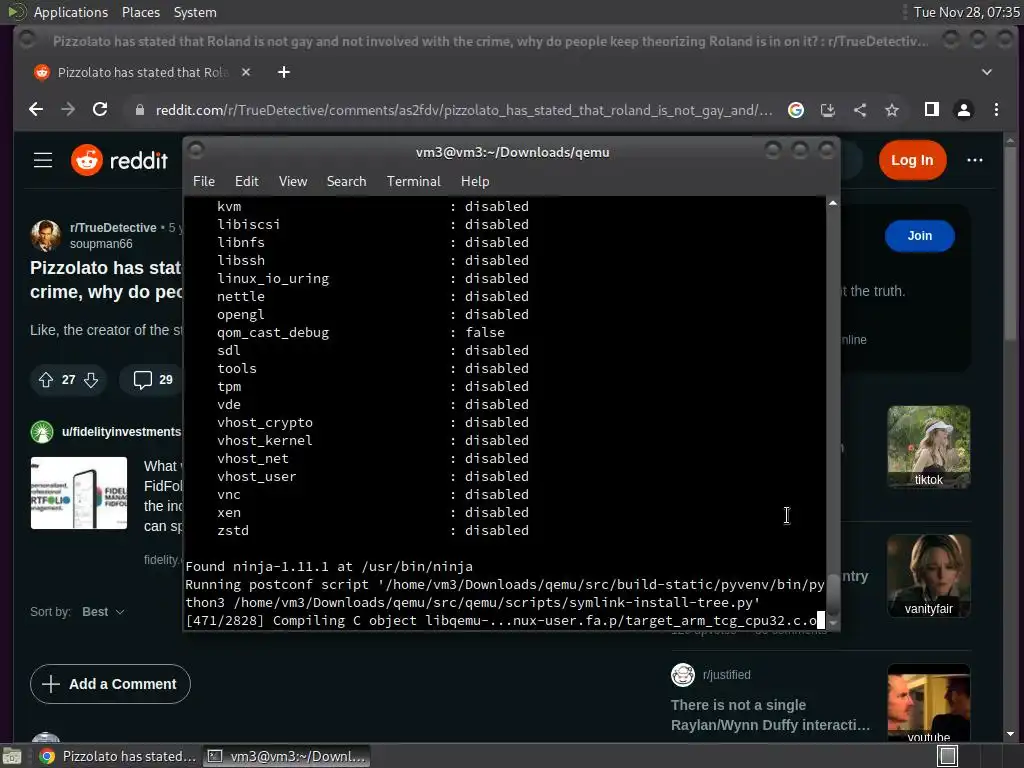Click the Reddit logo to go home

120,160
